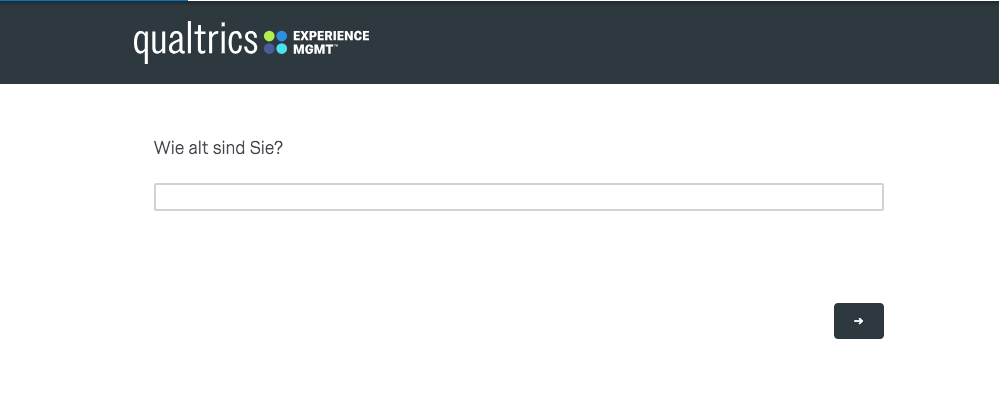
Task: Click the white arrow inside the next button
Action: (x=858, y=321)
